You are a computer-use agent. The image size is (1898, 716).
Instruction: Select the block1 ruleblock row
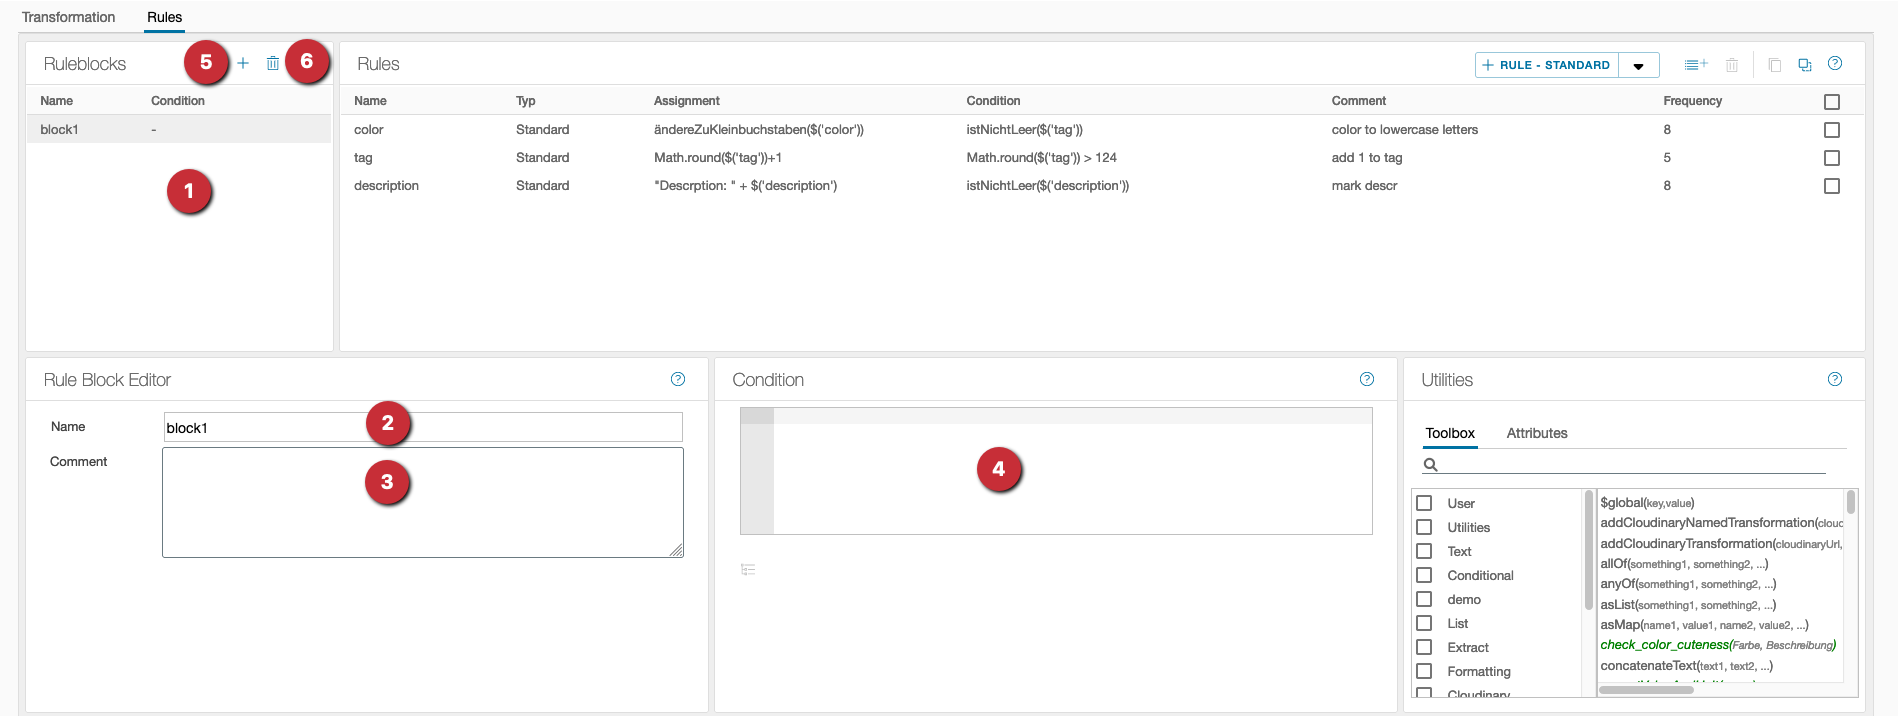(x=178, y=129)
